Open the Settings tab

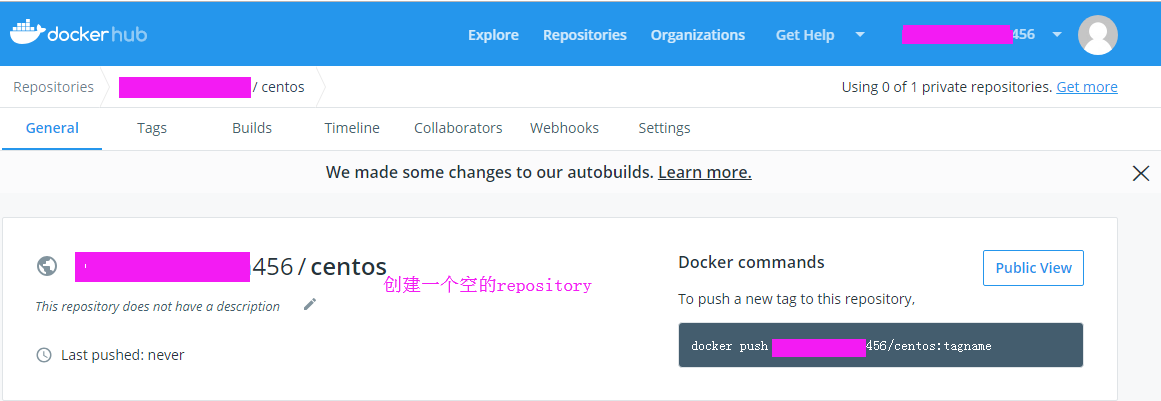(664, 128)
